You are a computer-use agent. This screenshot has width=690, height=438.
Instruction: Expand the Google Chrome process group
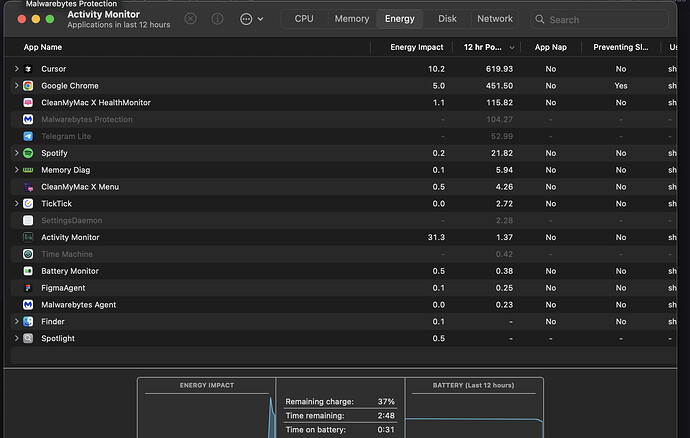[x=16, y=85]
